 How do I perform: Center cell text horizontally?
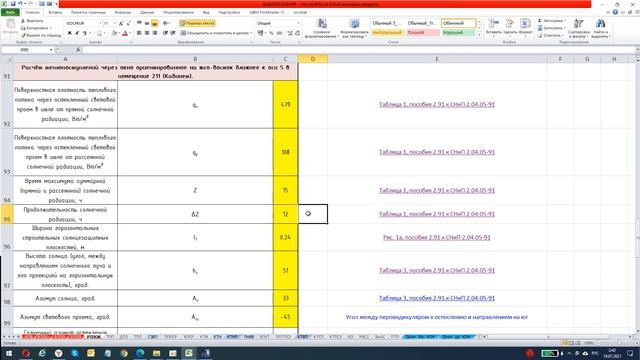coord(147,33)
